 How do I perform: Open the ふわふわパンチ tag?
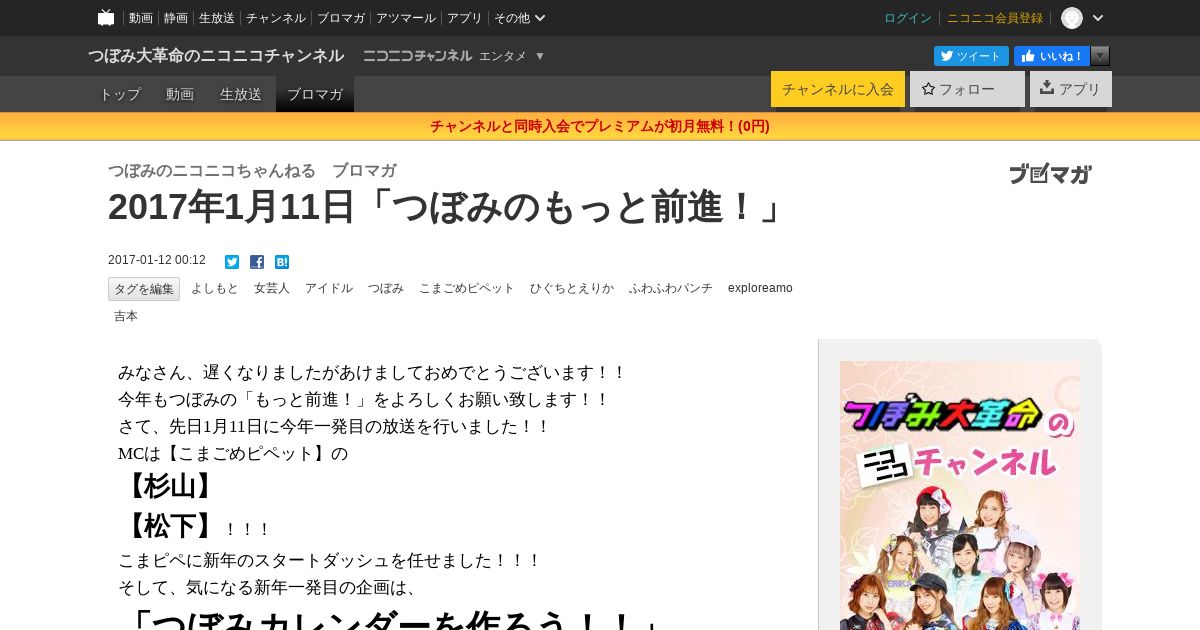(x=671, y=288)
